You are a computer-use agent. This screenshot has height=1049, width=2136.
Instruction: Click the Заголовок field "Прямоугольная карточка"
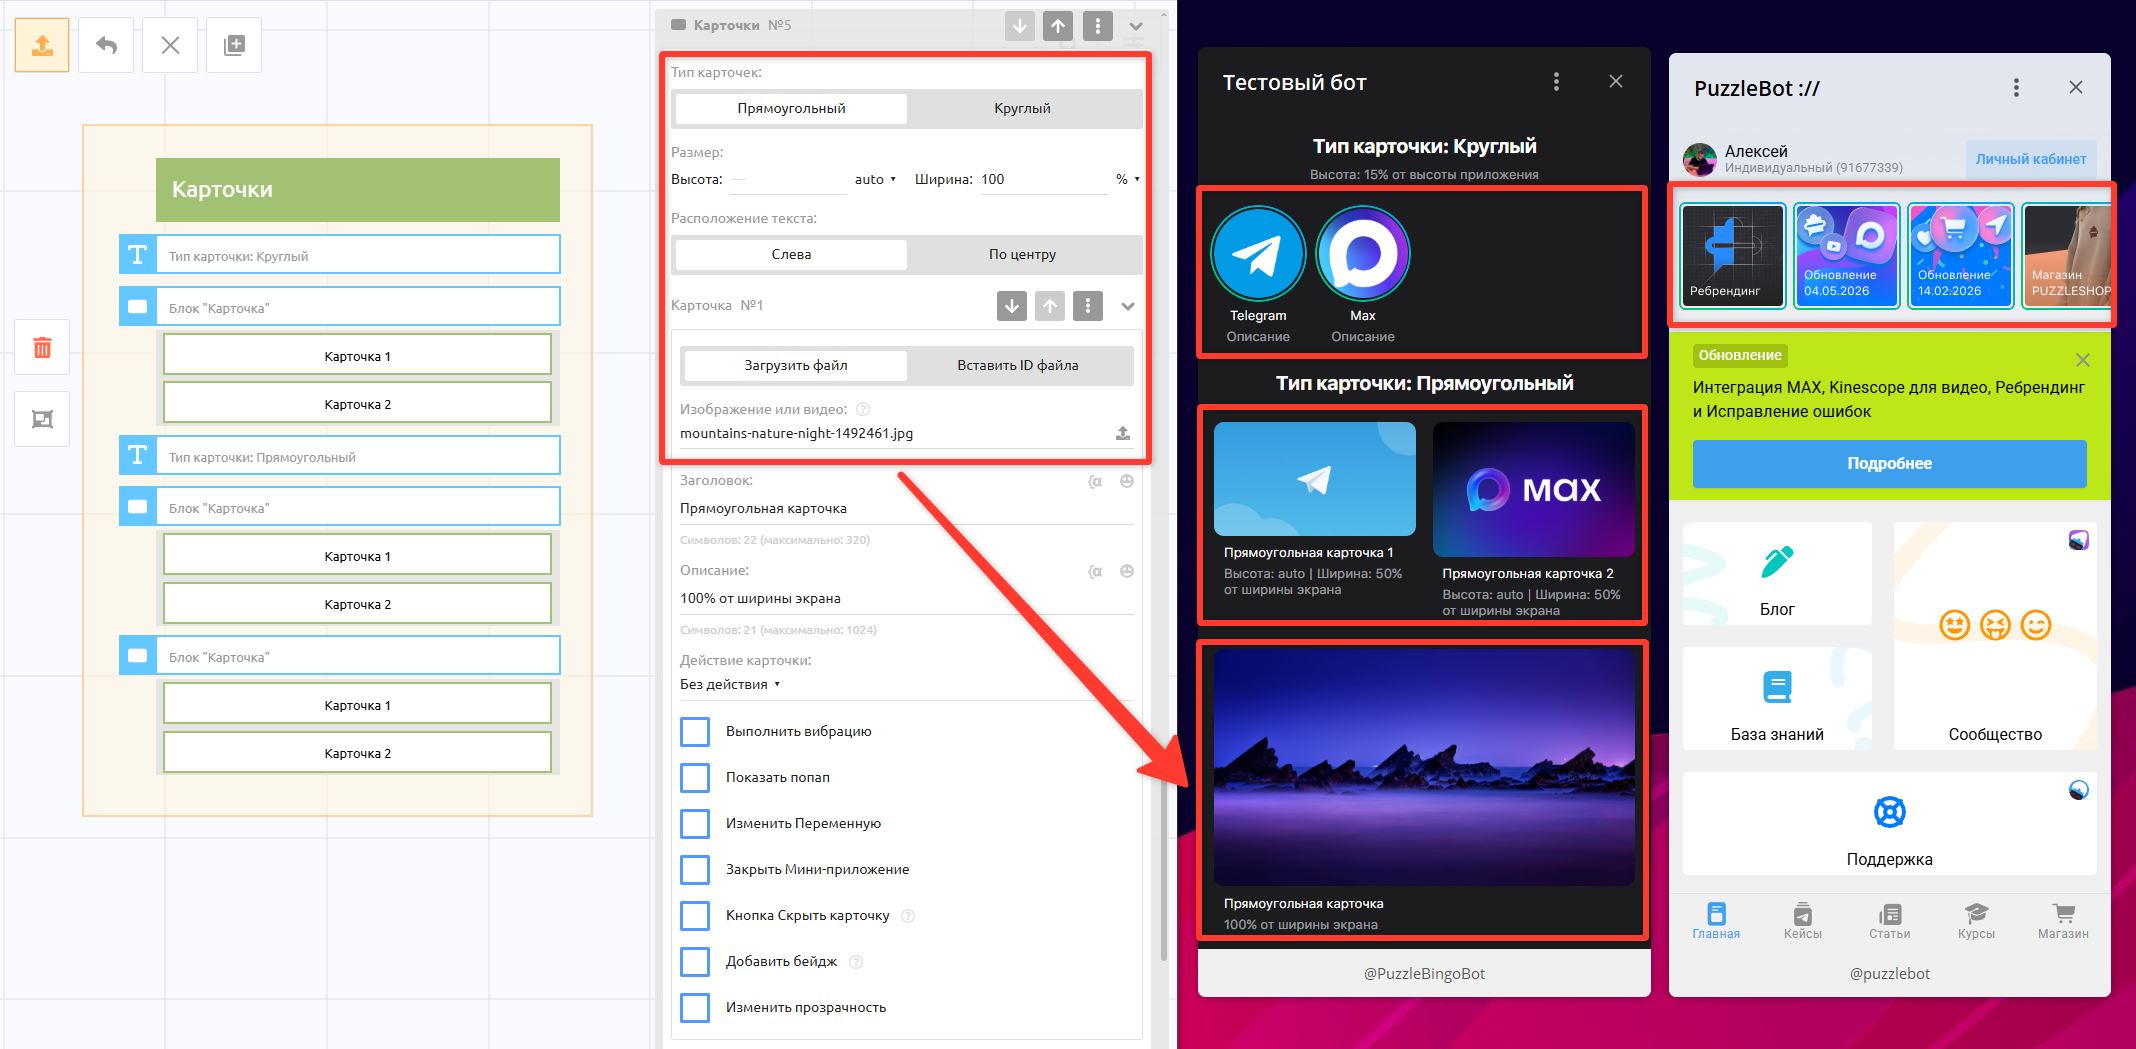pos(907,508)
